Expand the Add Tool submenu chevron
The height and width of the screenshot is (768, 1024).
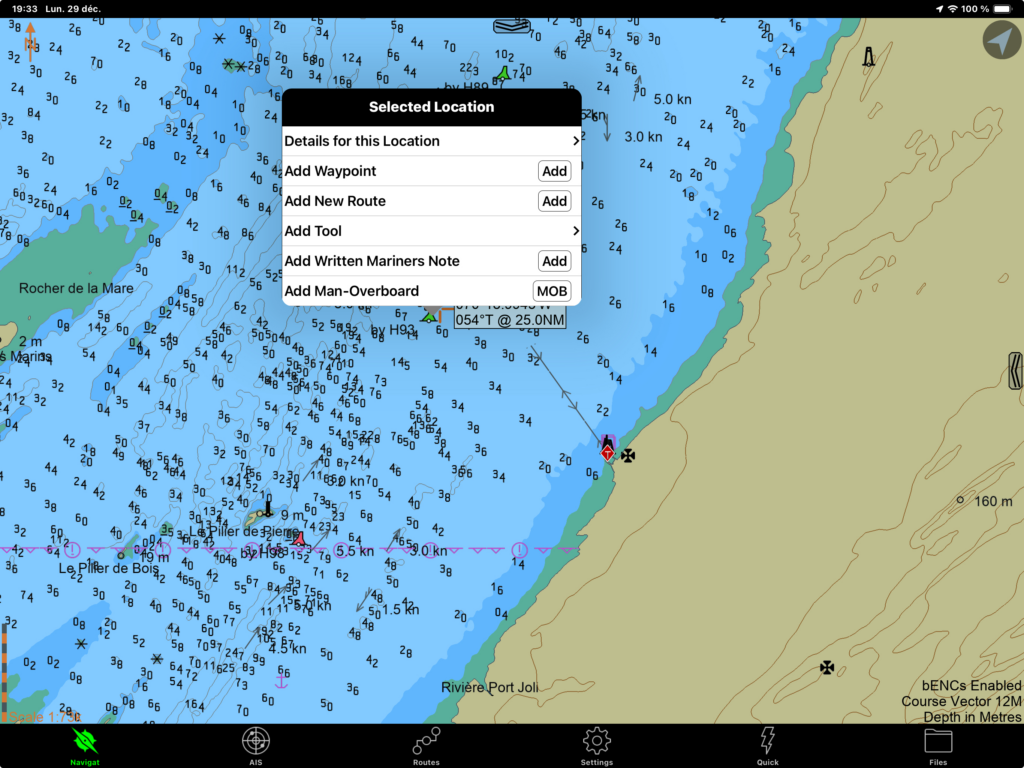click(575, 231)
